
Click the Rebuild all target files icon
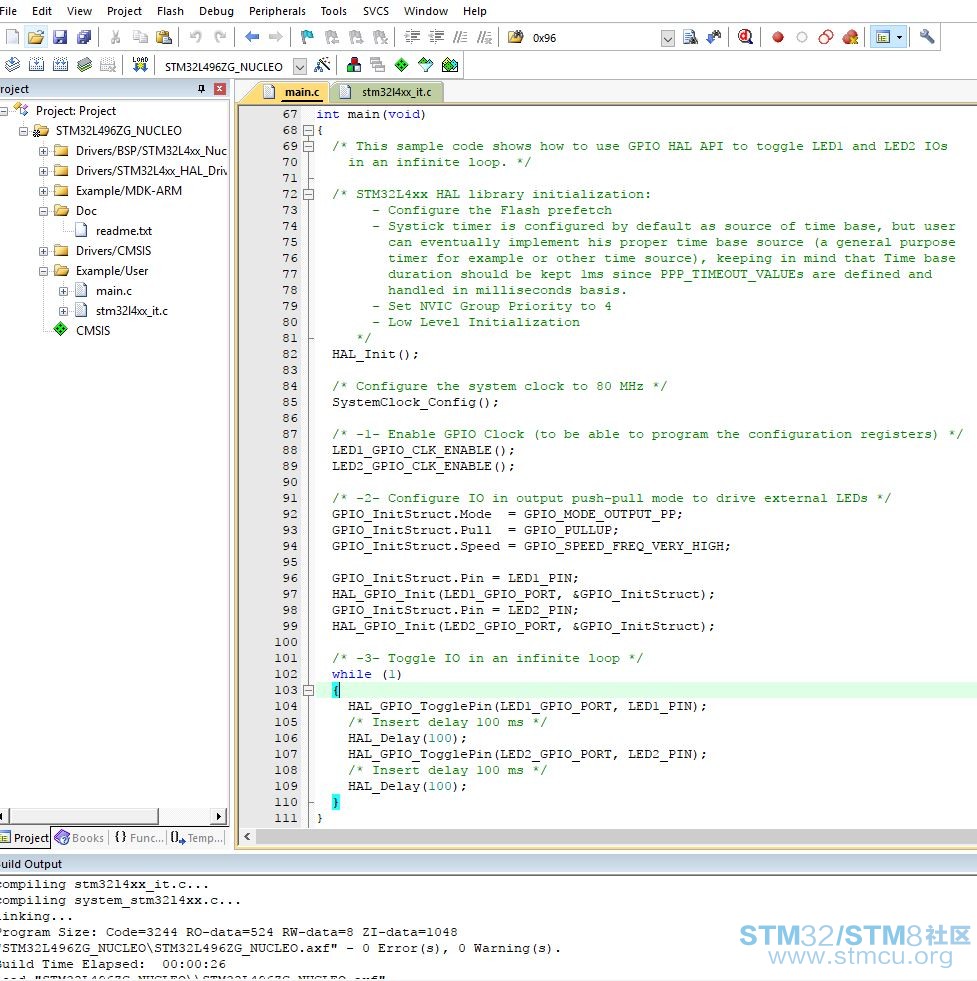tap(60, 64)
